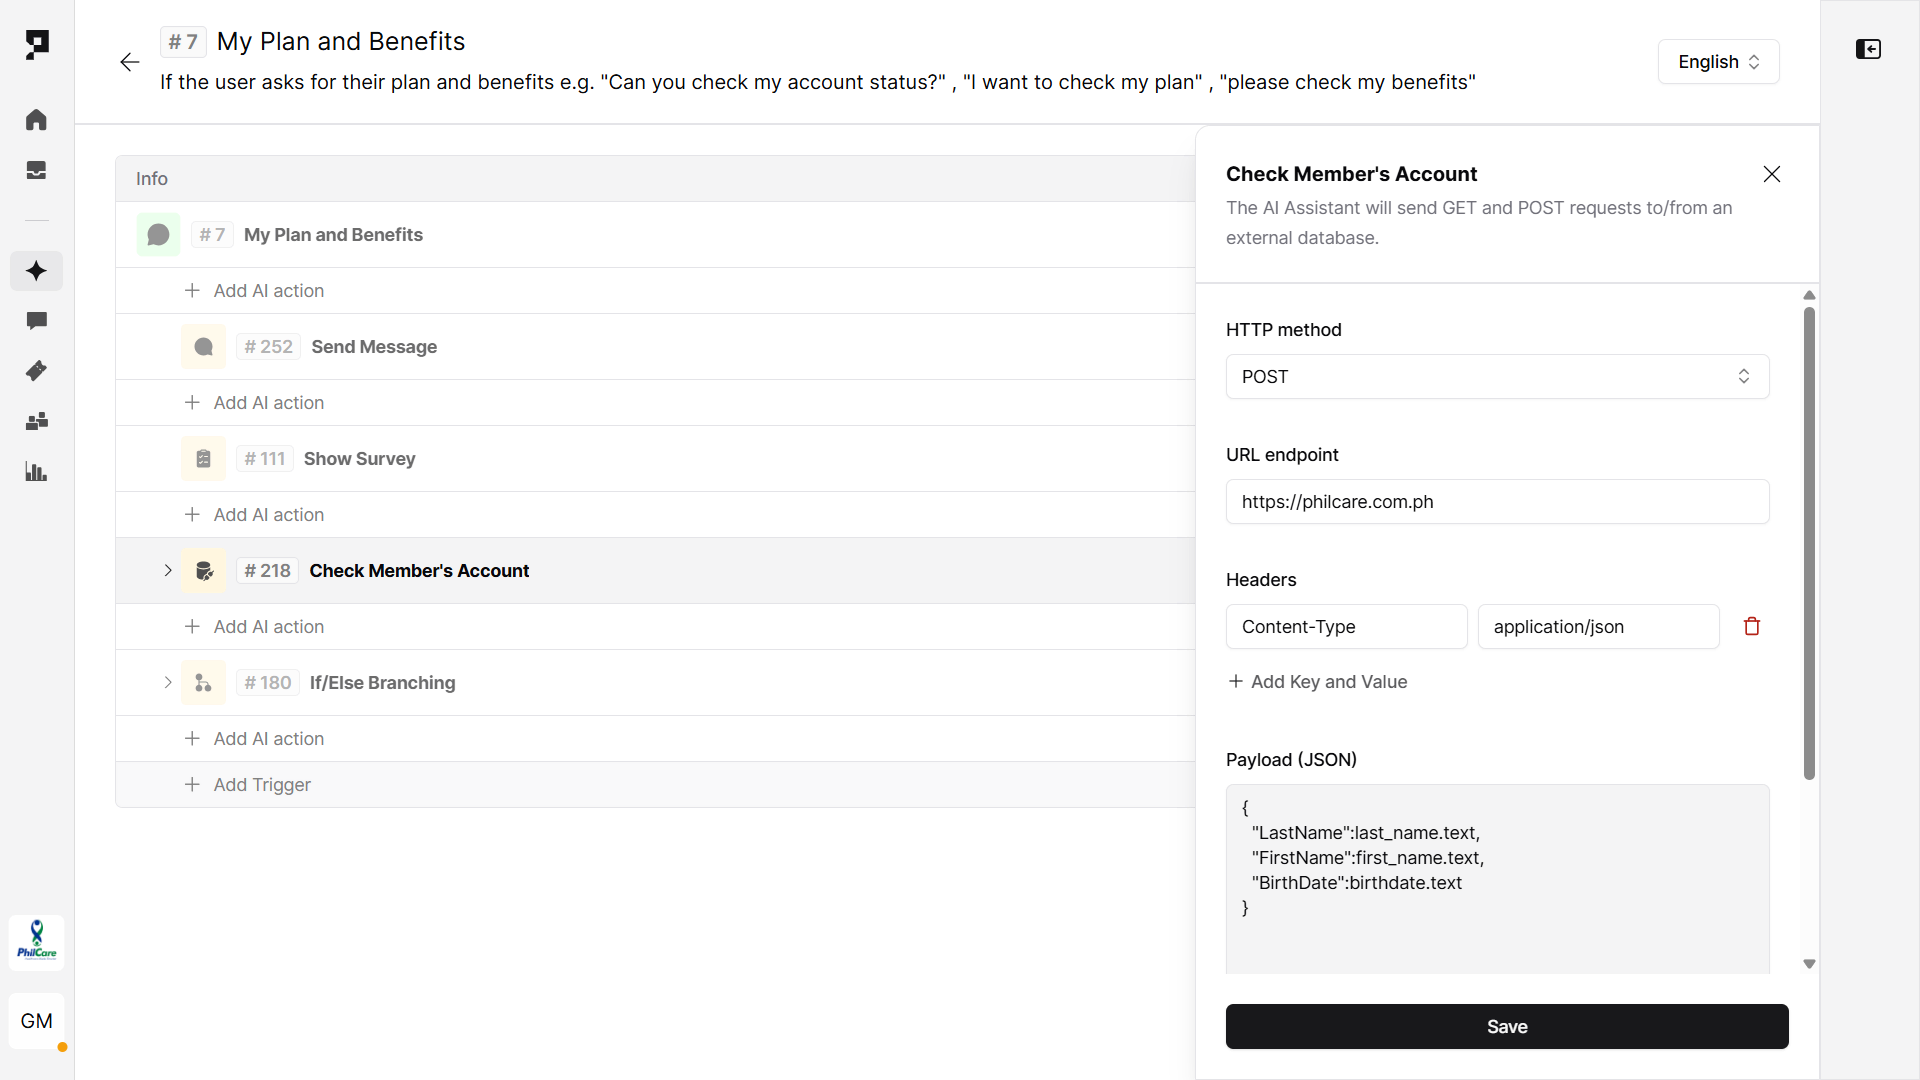
Task: Open the HTTP method POST dropdown
Action: (x=1497, y=377)
